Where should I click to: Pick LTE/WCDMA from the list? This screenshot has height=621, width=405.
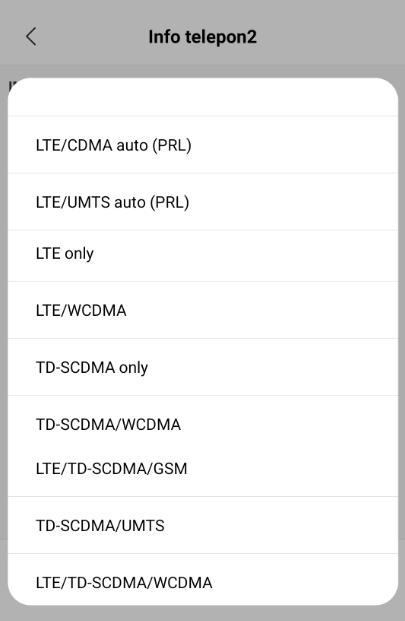[203, 310]
